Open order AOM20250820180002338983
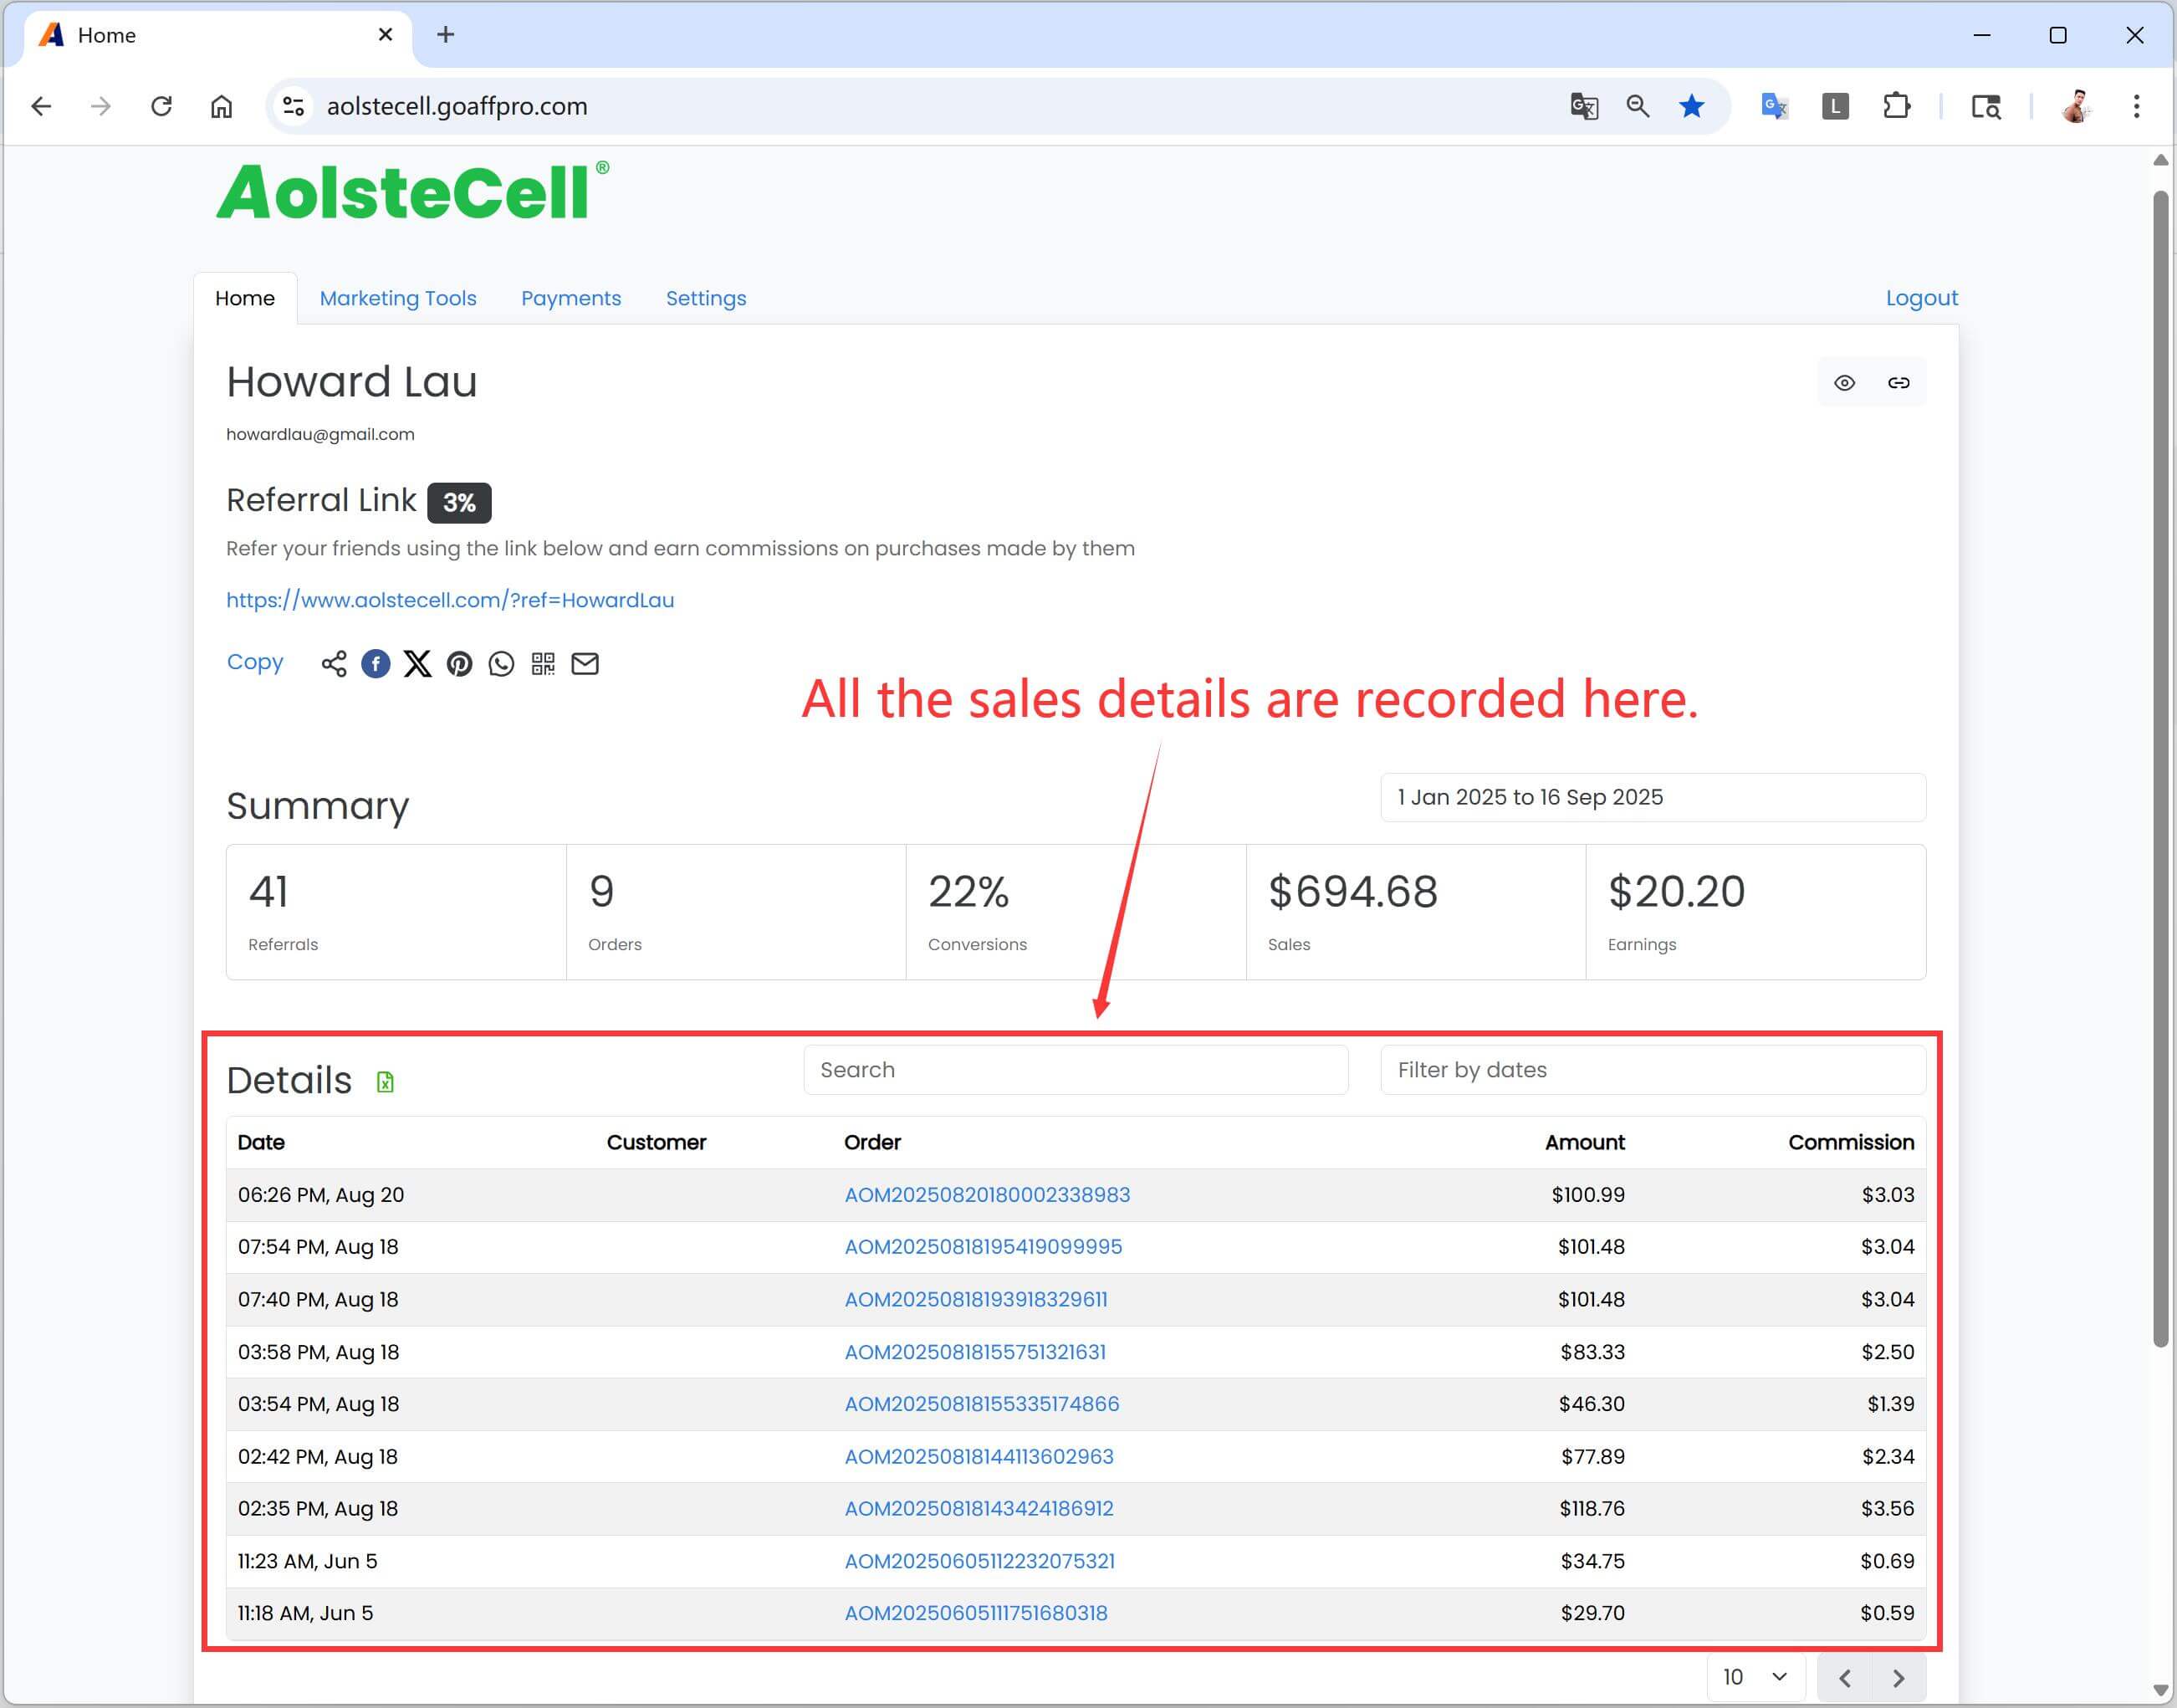This screenshot has height=1708, width=2177. (x=986, y=1195)
